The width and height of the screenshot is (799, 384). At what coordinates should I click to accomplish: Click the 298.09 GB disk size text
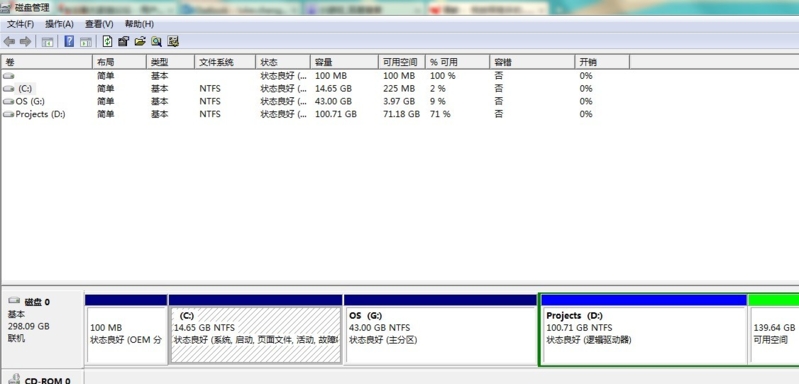[29, 326]
